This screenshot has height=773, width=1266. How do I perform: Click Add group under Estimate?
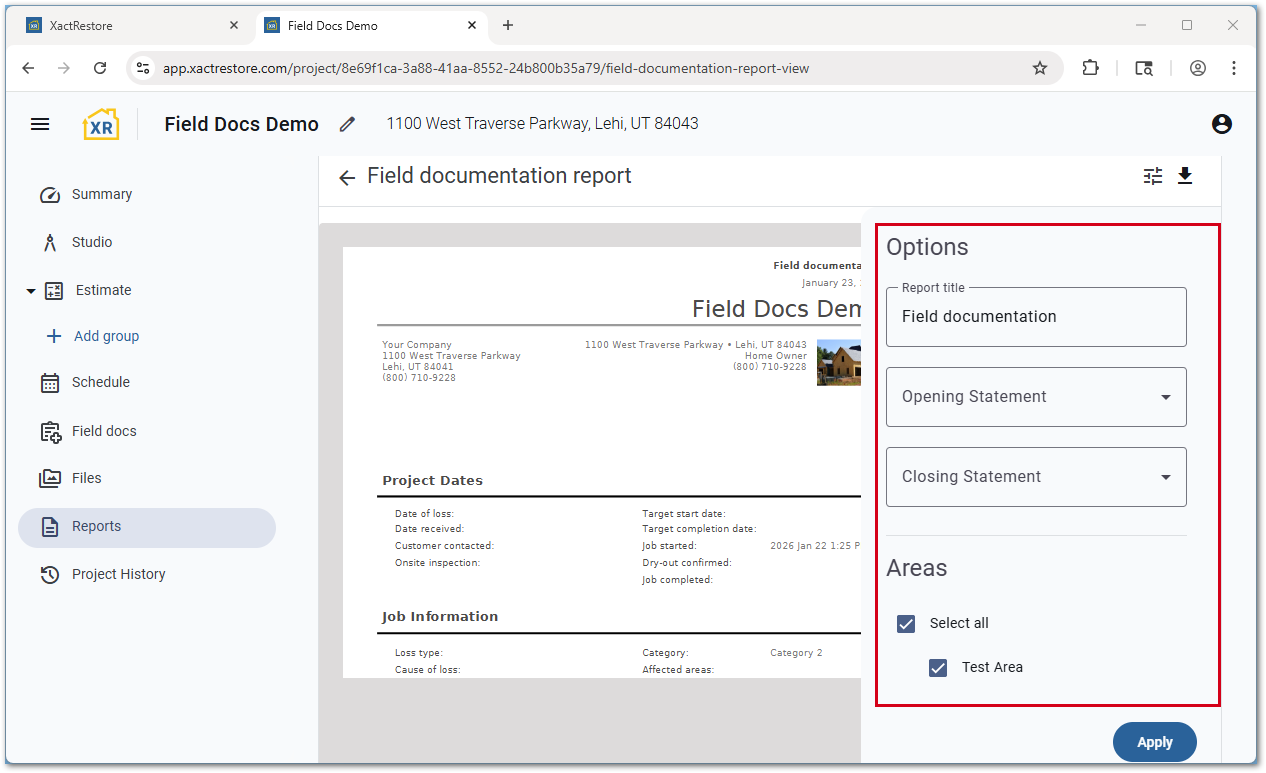pos(106,336)
